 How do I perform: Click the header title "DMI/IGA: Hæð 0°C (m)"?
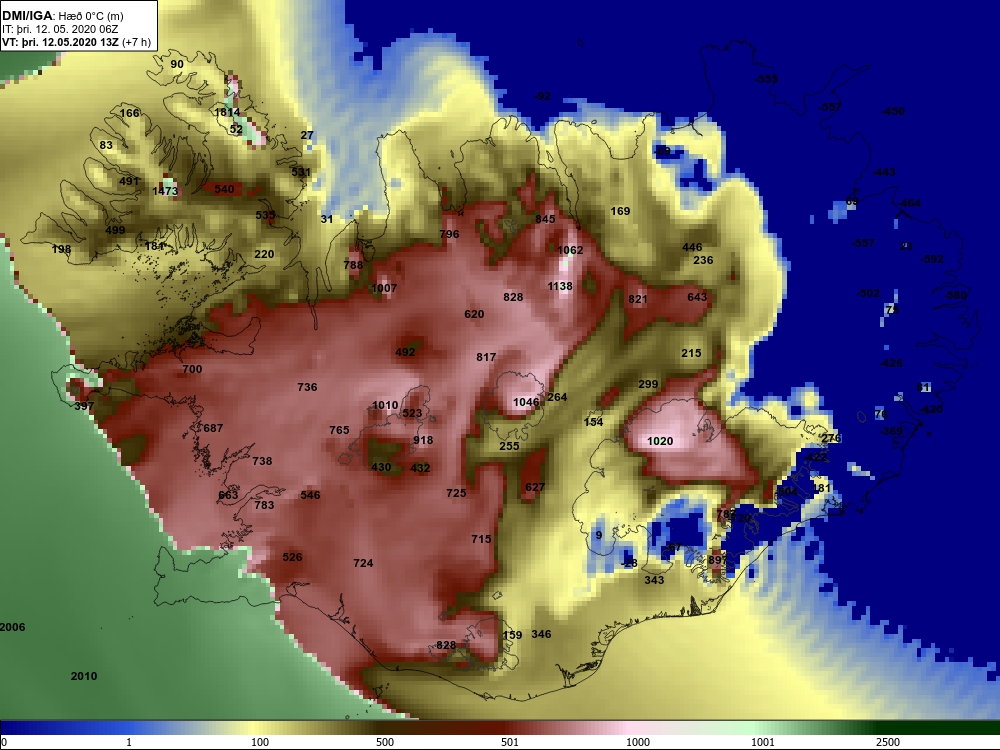pyautogui.click(x=62, y=15)
